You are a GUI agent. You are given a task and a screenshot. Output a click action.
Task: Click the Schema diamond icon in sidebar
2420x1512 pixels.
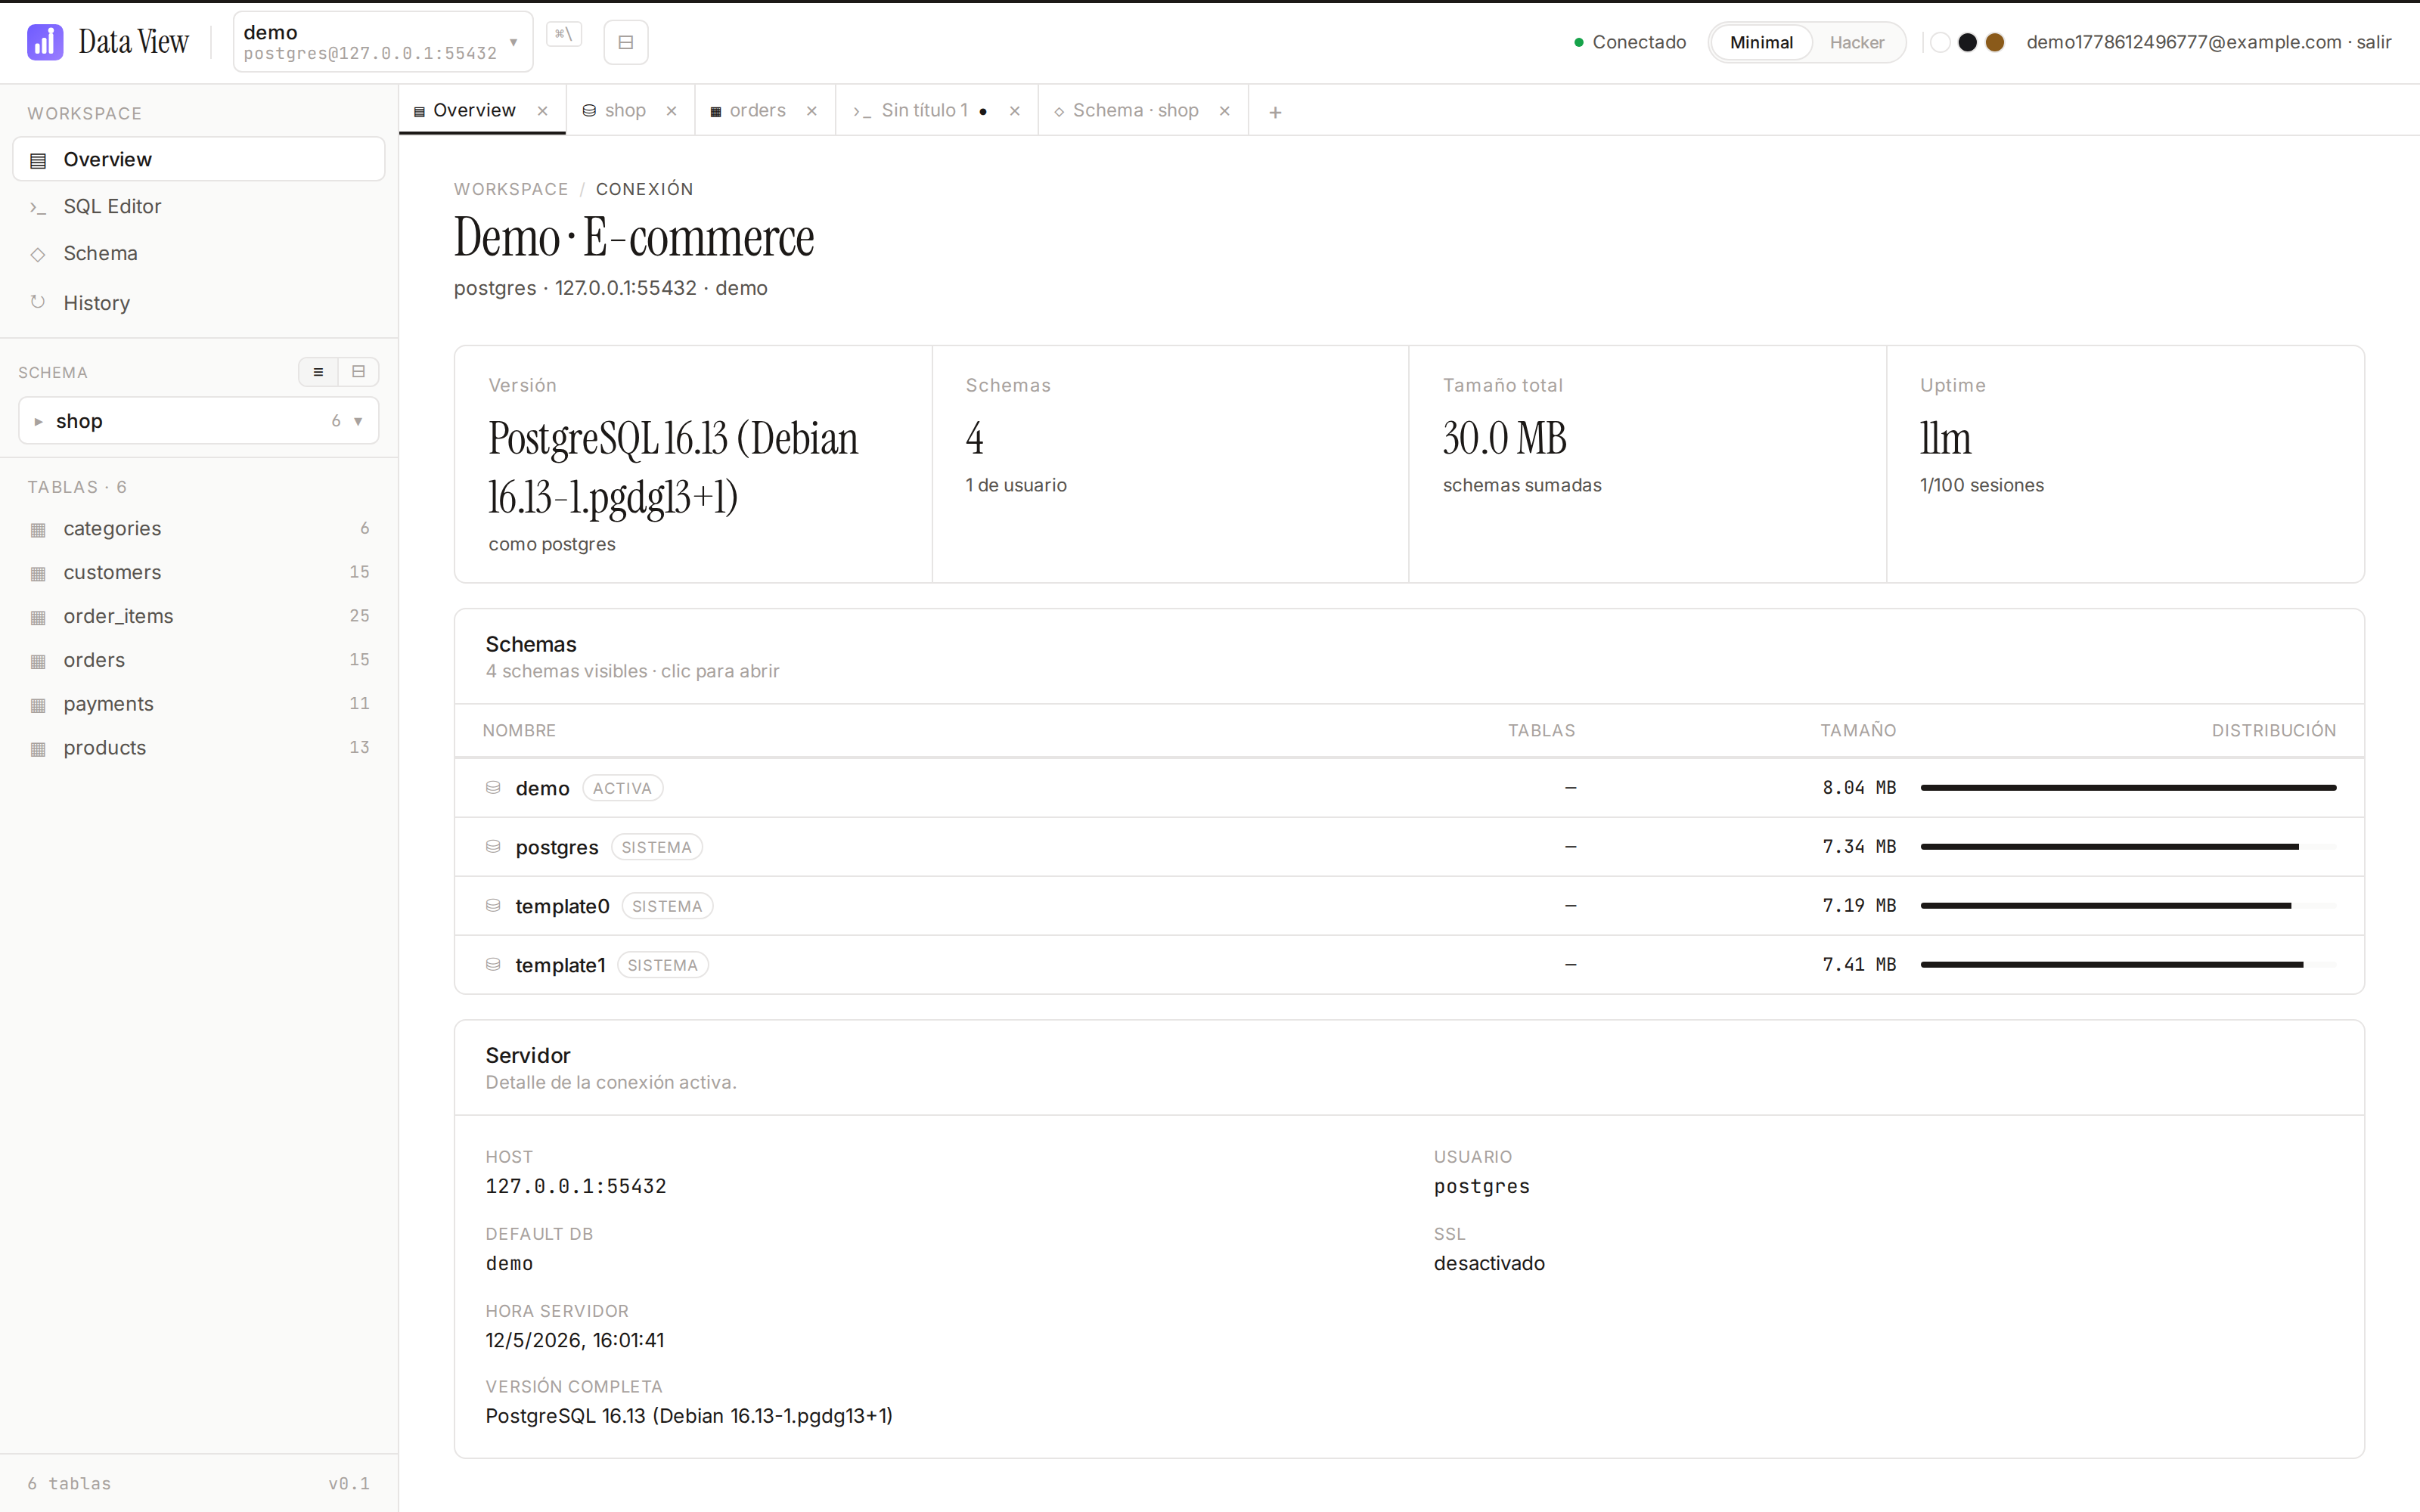(x=38, y=254)
